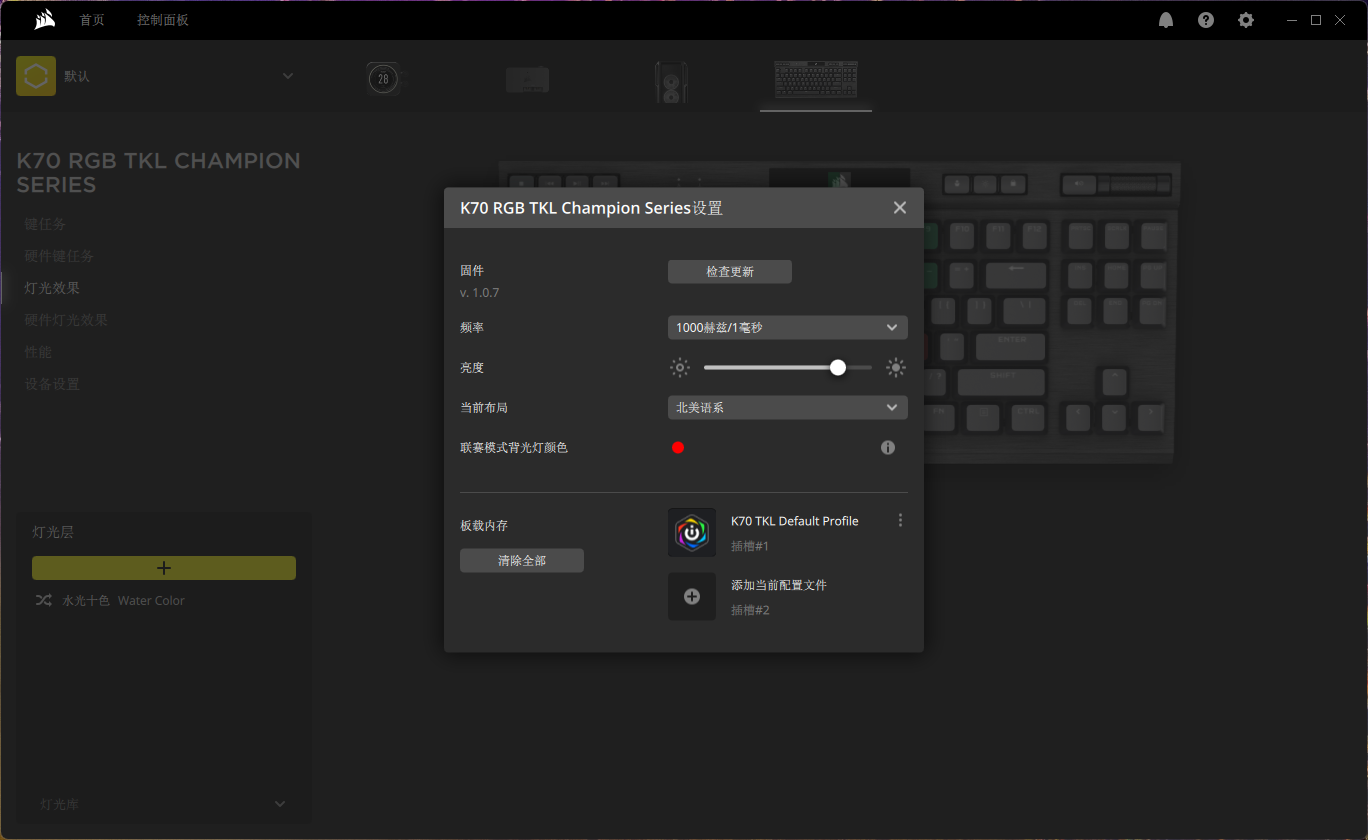Click the 插槽#2 slot label
This screenshot has height=840, width=1368.
click(750, 610)
